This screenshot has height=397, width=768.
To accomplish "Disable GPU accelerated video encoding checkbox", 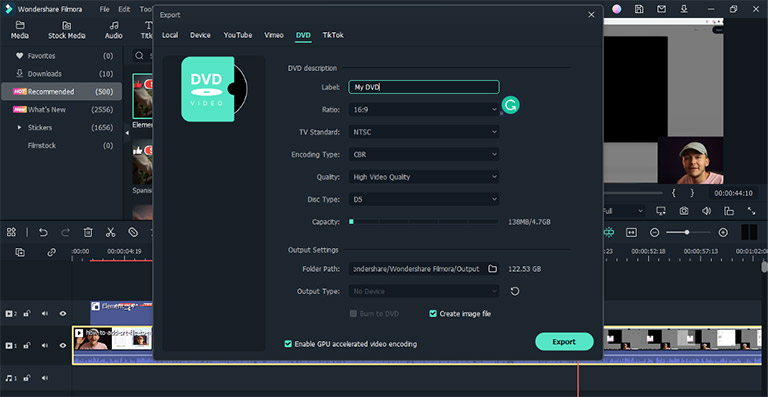I will [288, 344].
